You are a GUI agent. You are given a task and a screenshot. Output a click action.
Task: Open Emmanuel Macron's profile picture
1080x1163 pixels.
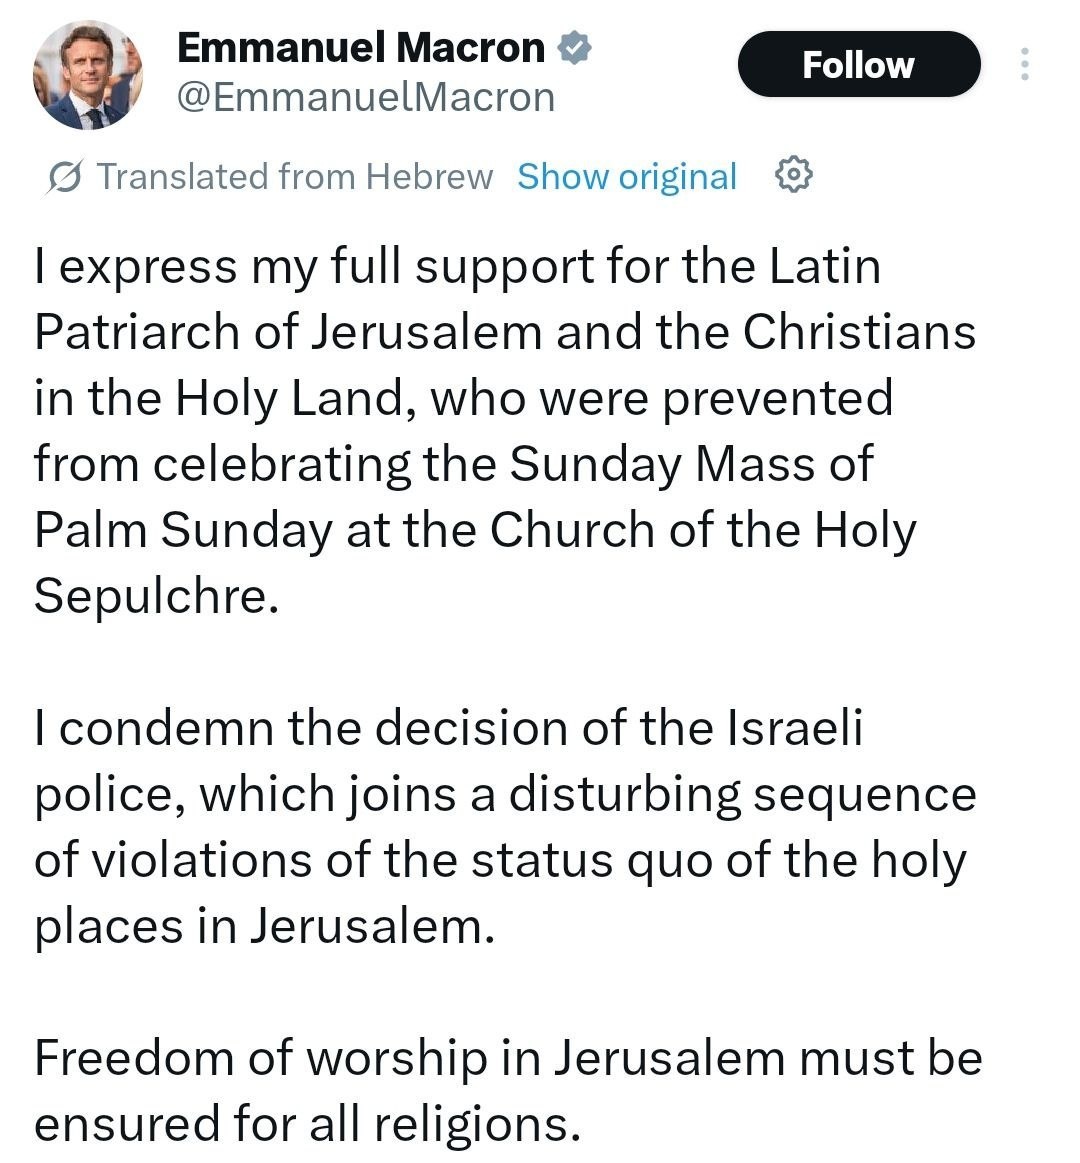[88, 75]
